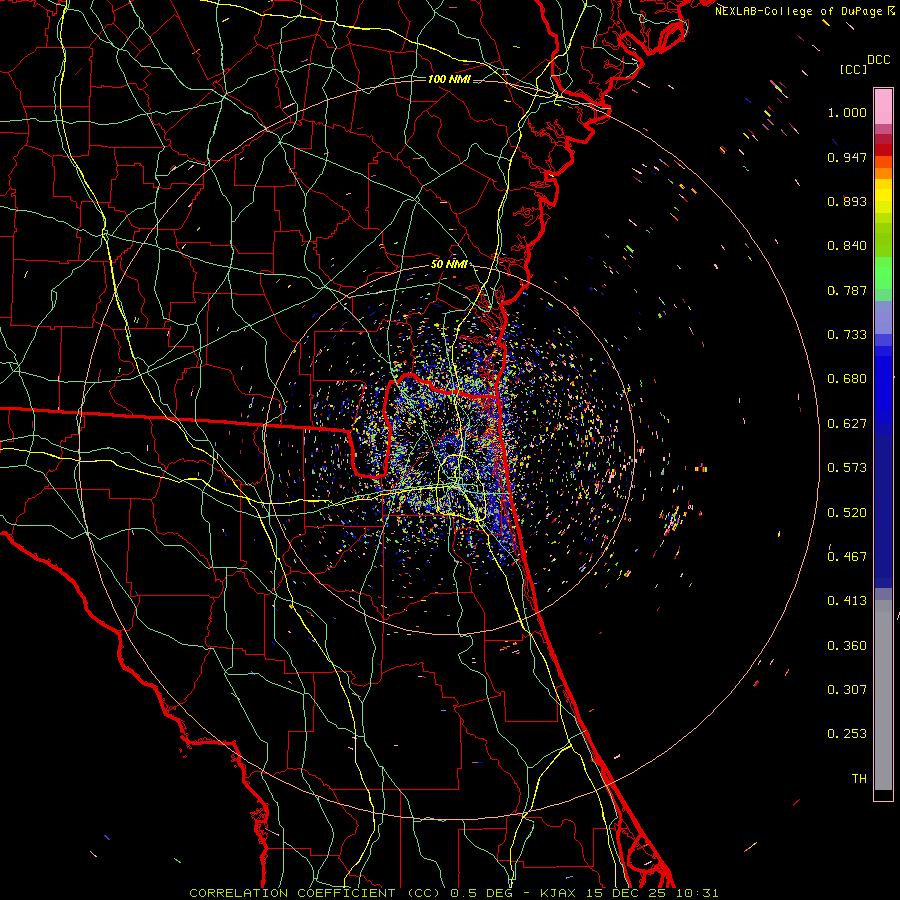
Task: Click the NEXLAB-College of DuPage credit text
Action: 798,11
